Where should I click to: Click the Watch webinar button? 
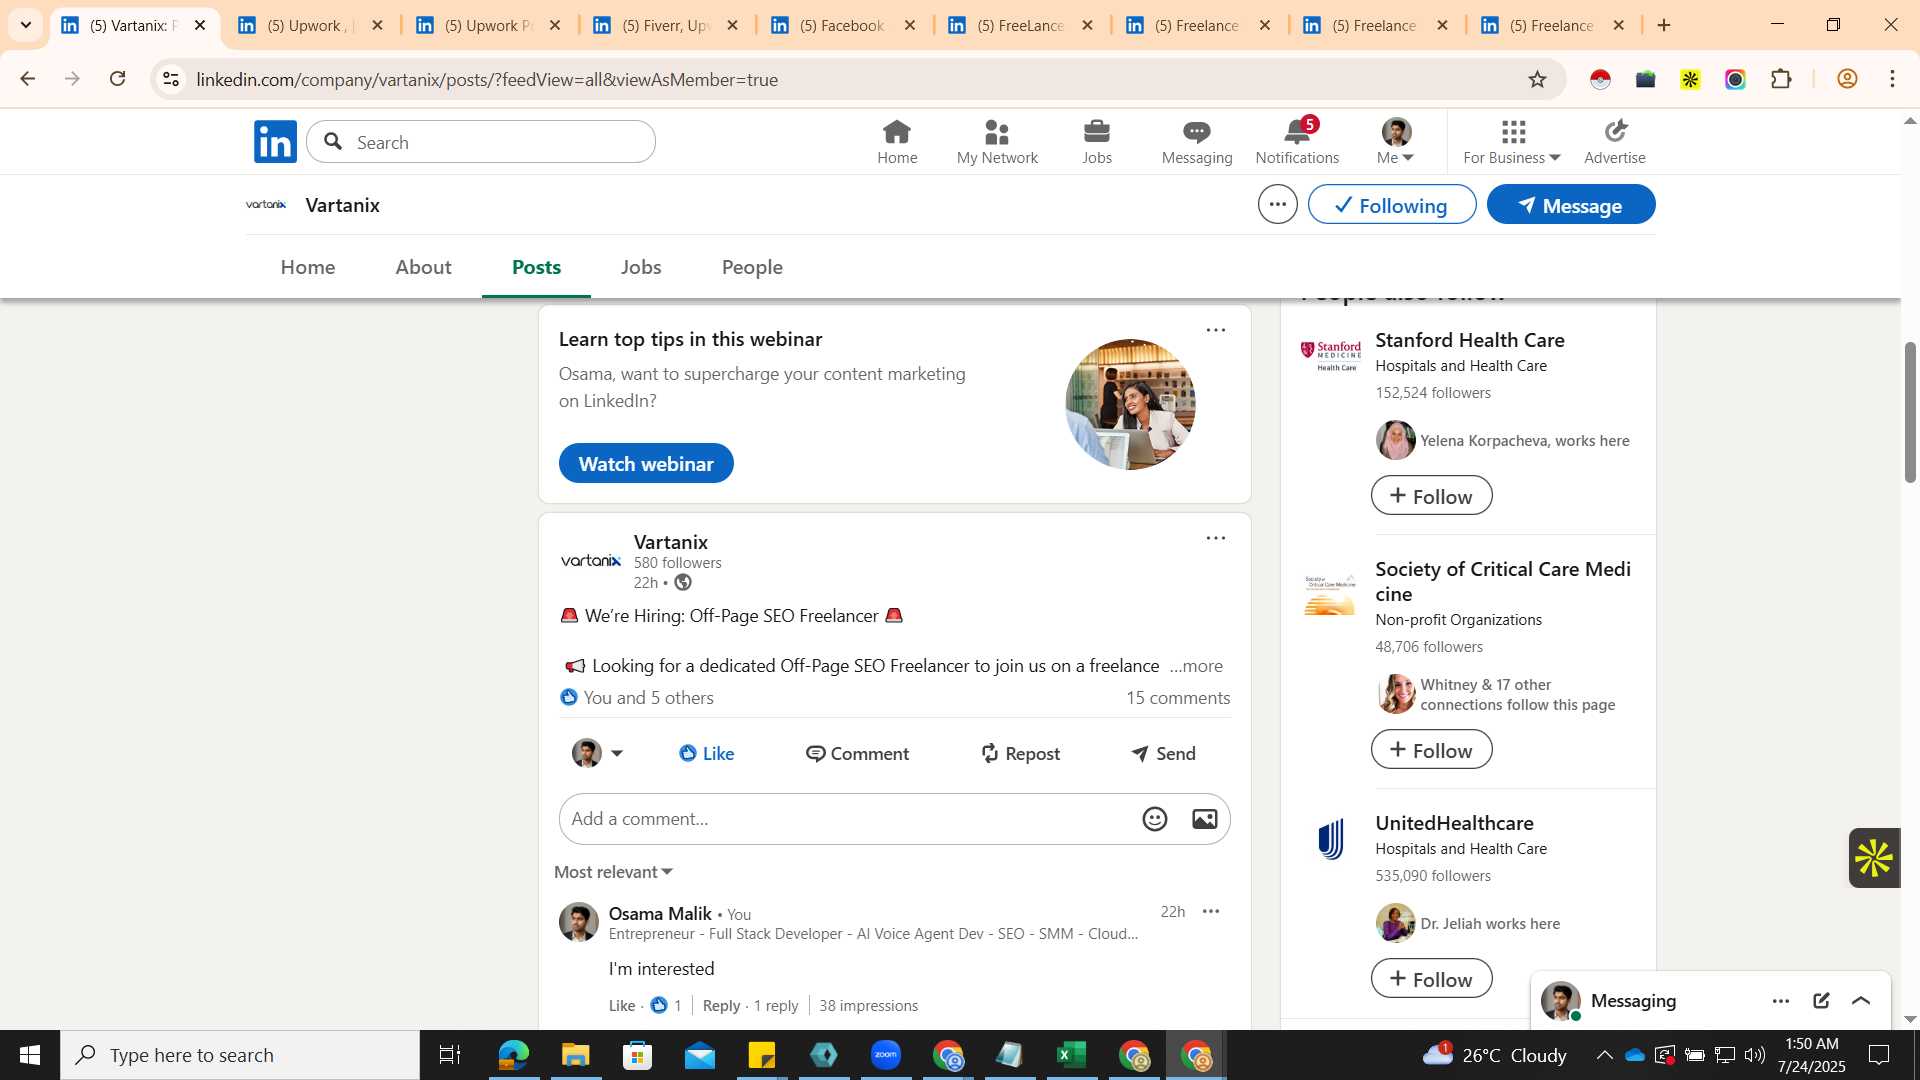point(646,463)
